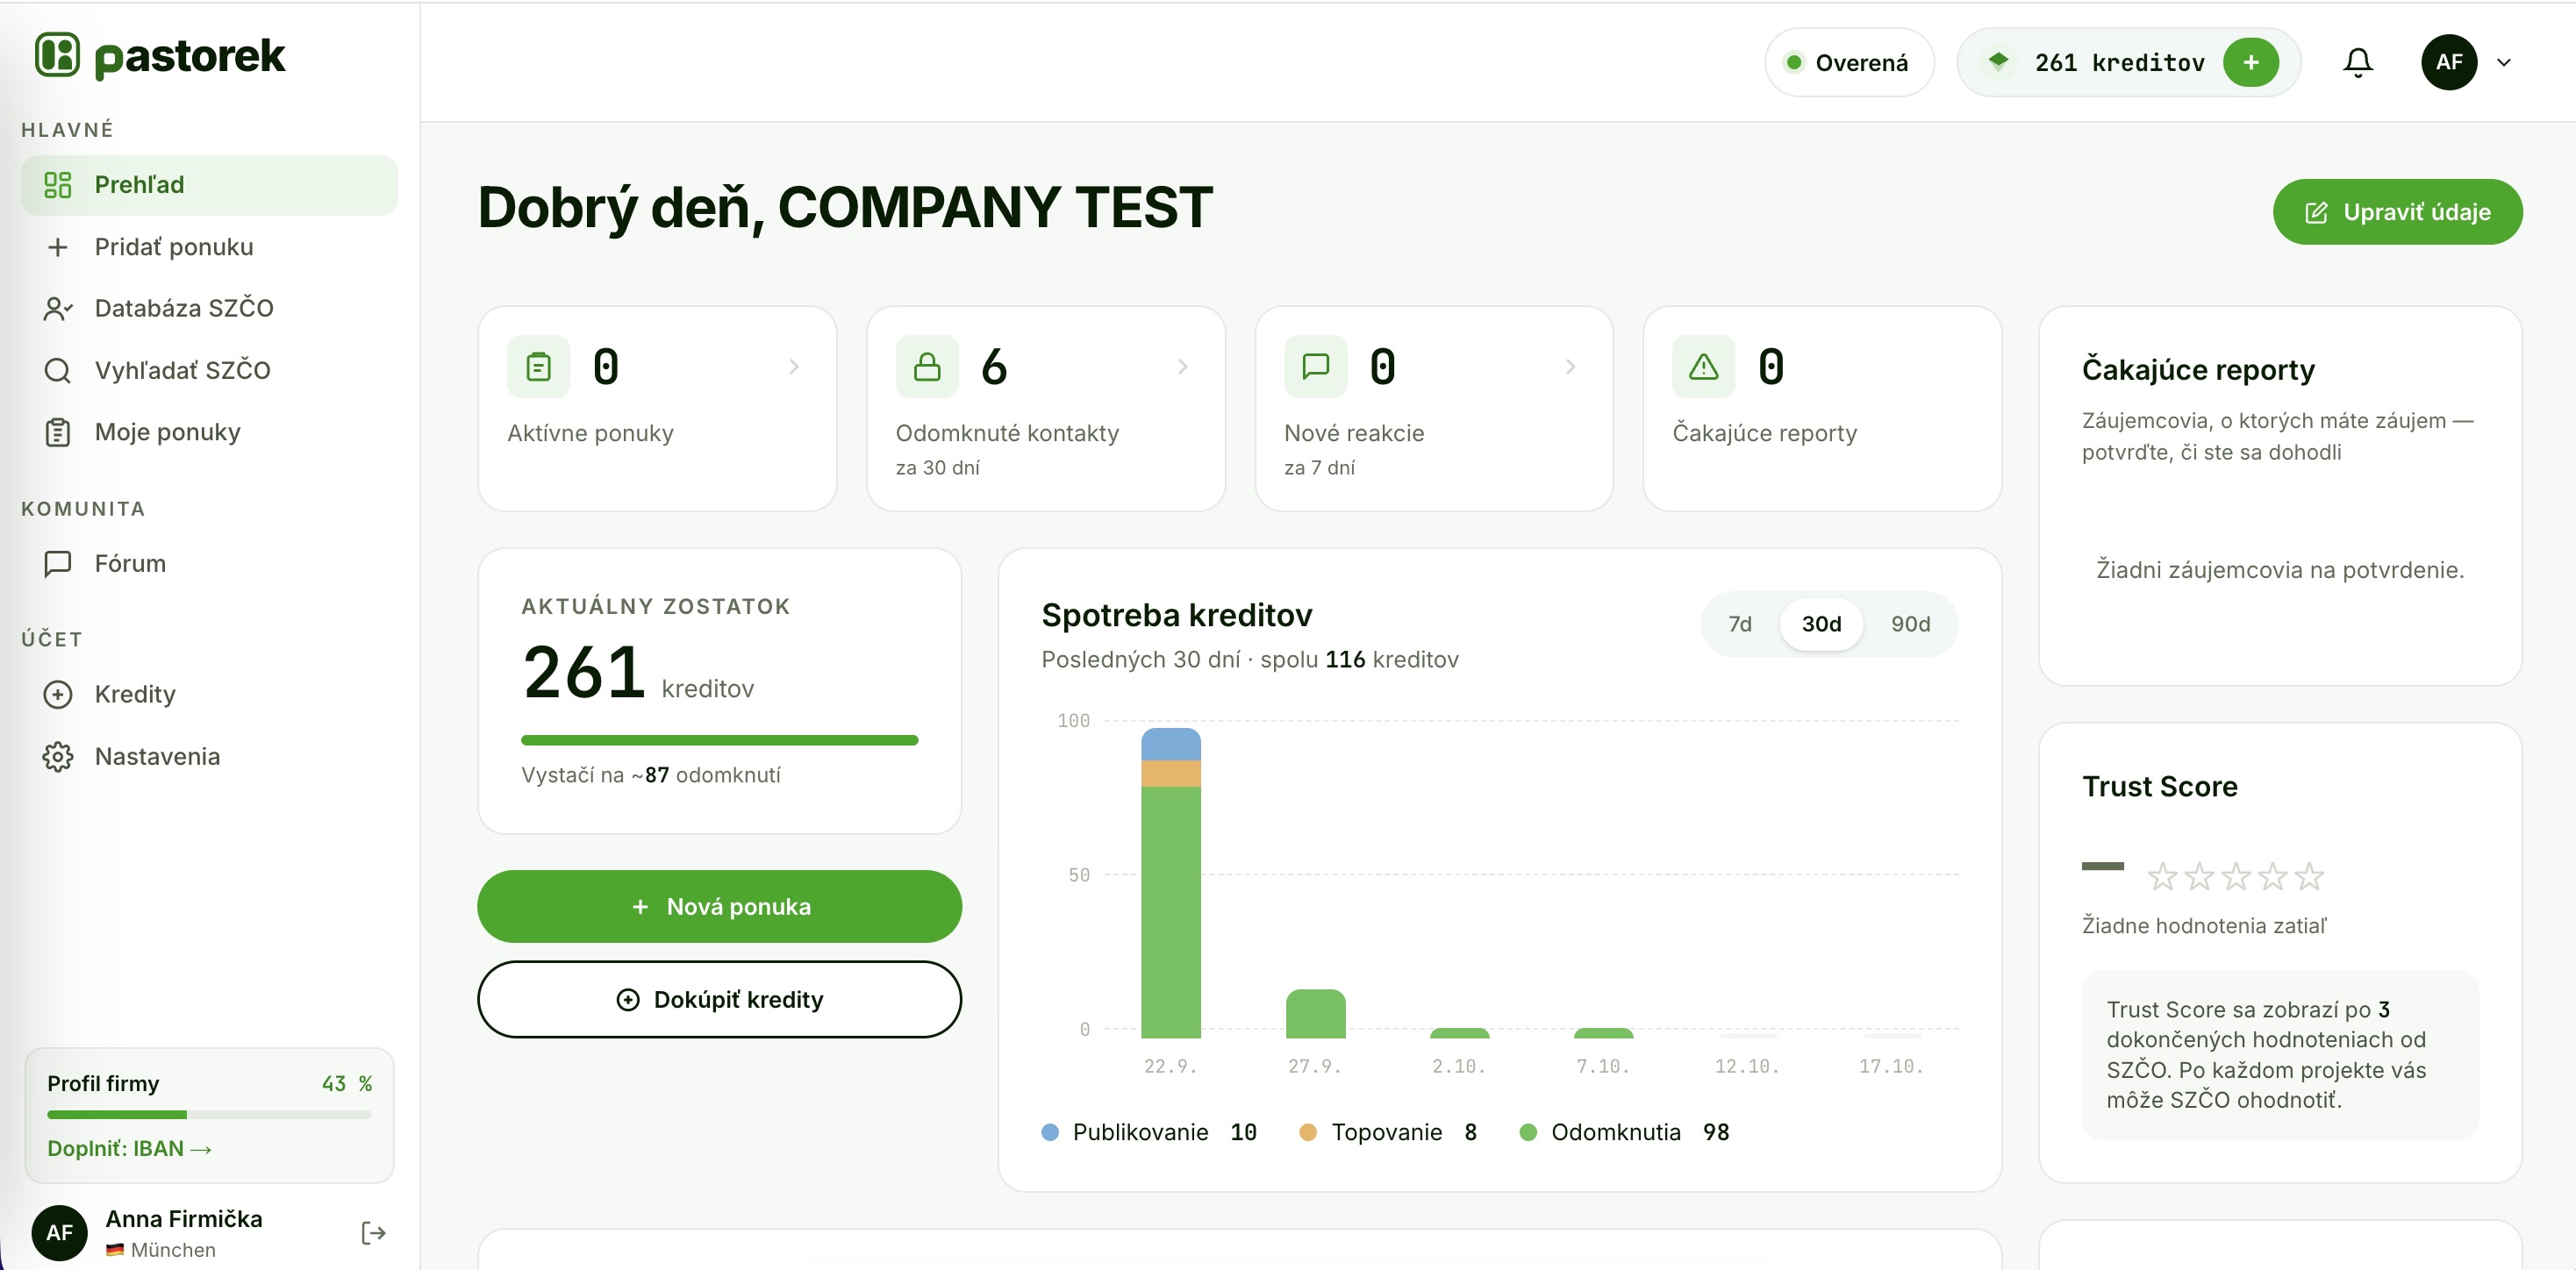Expand the user account dropdown arrow
This screenshot has height=1270, width=2576.
(x=2504, y=62)
